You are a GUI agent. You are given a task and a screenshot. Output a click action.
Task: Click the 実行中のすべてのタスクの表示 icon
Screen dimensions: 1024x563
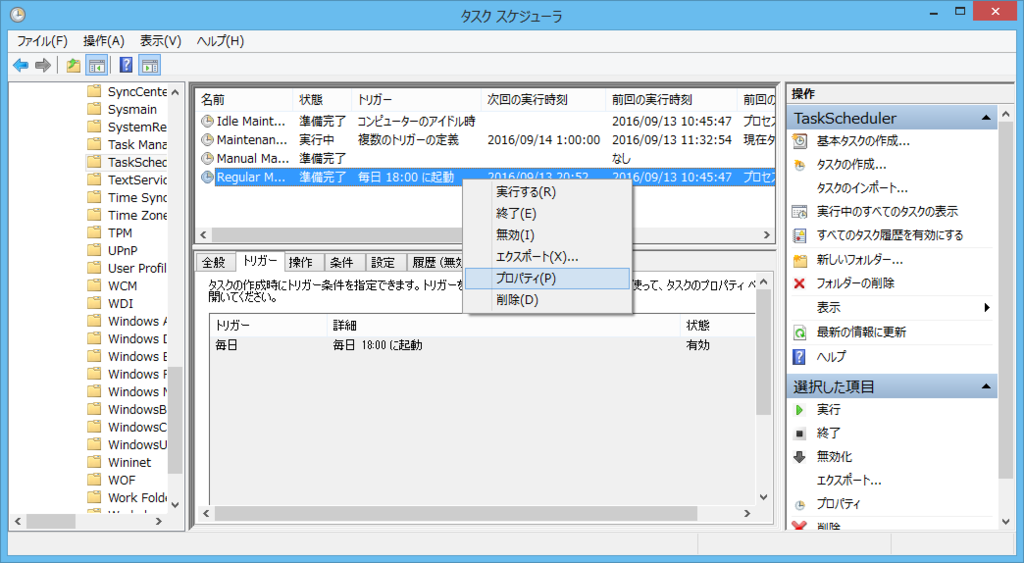click(x=799, y=212)
